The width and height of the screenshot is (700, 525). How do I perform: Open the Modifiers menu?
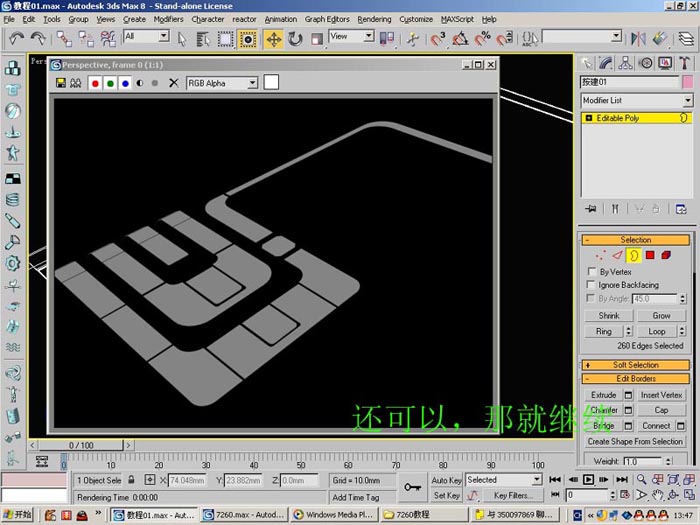[x=168, y=19]
